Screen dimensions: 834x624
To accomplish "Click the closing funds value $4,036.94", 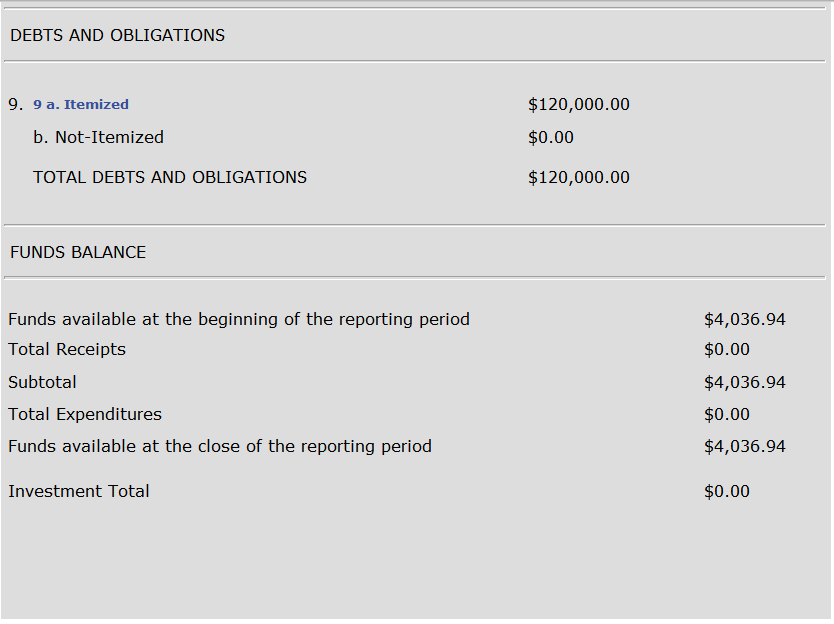I will point(745,446).
